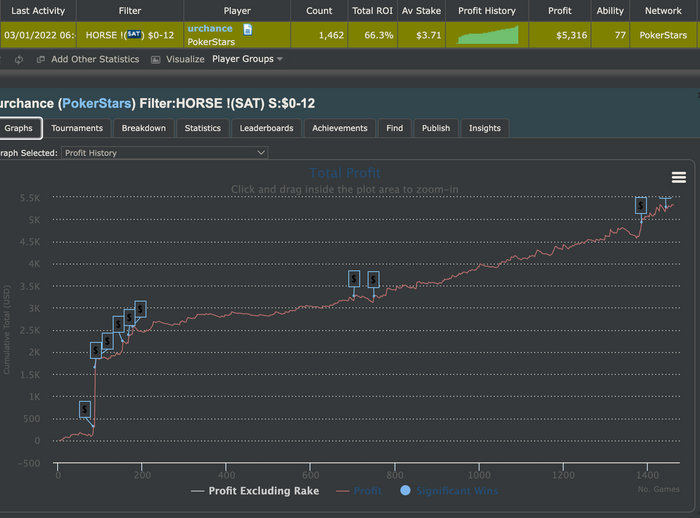Click the $3.71 average stake cell
This screenshot has height=518, width=700.
pos(421,35)
